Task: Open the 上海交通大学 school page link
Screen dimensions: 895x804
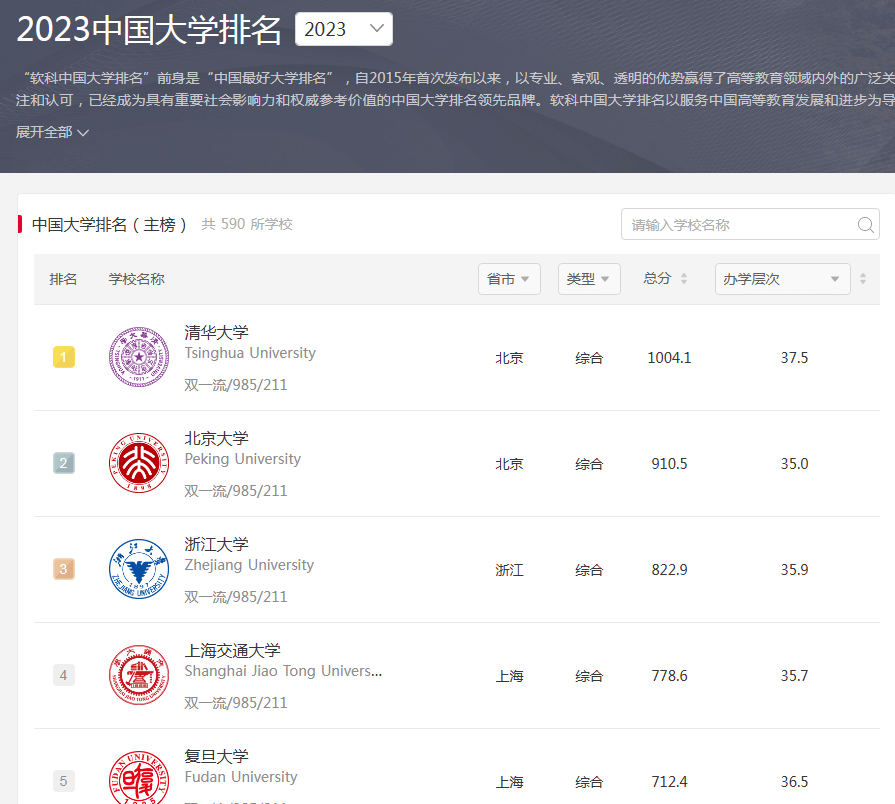Action: pos(232,651)
